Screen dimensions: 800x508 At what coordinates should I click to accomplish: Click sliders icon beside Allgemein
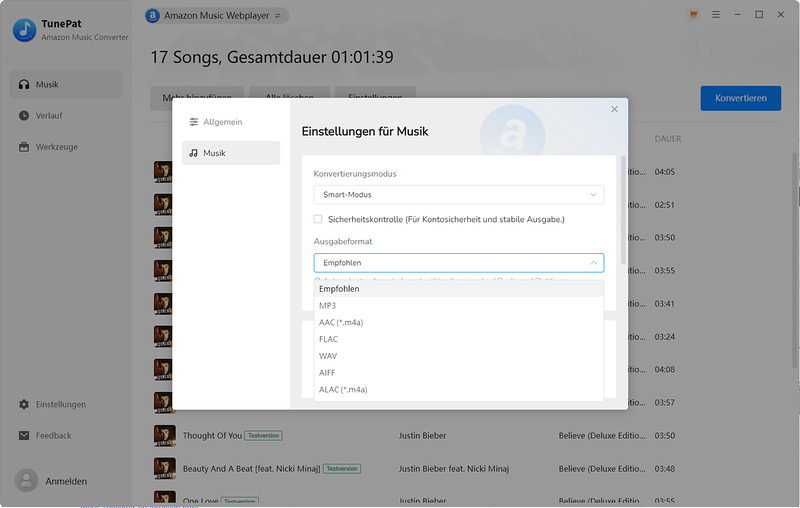[x=194, y=122]
